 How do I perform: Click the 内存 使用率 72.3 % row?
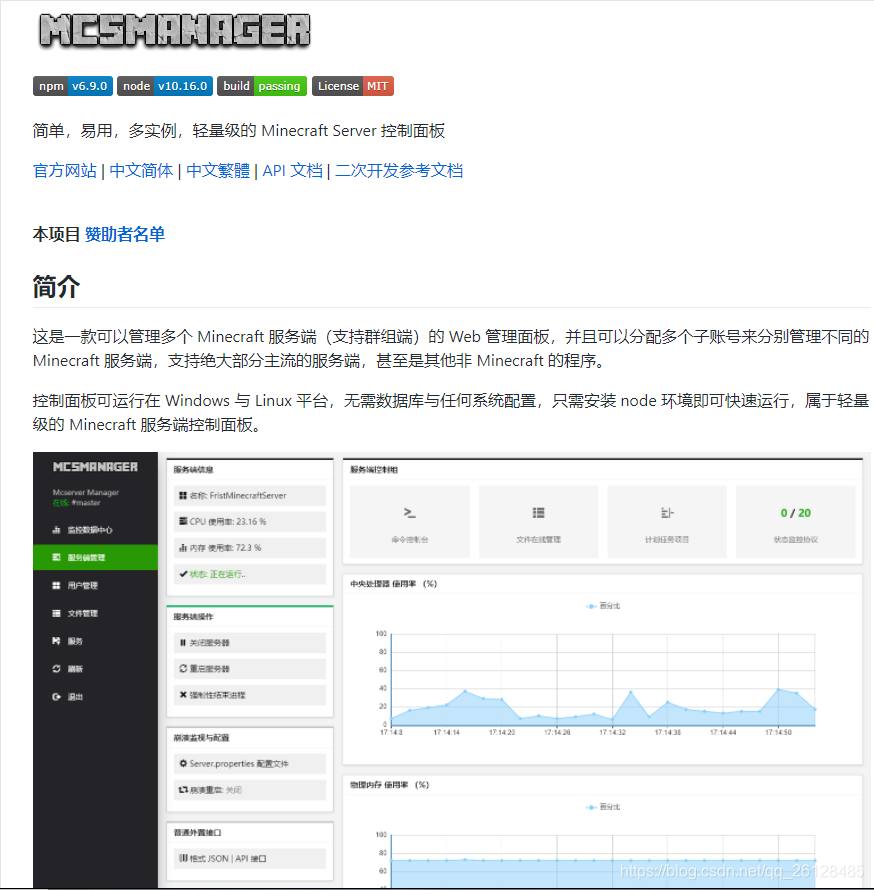(250, 548)
